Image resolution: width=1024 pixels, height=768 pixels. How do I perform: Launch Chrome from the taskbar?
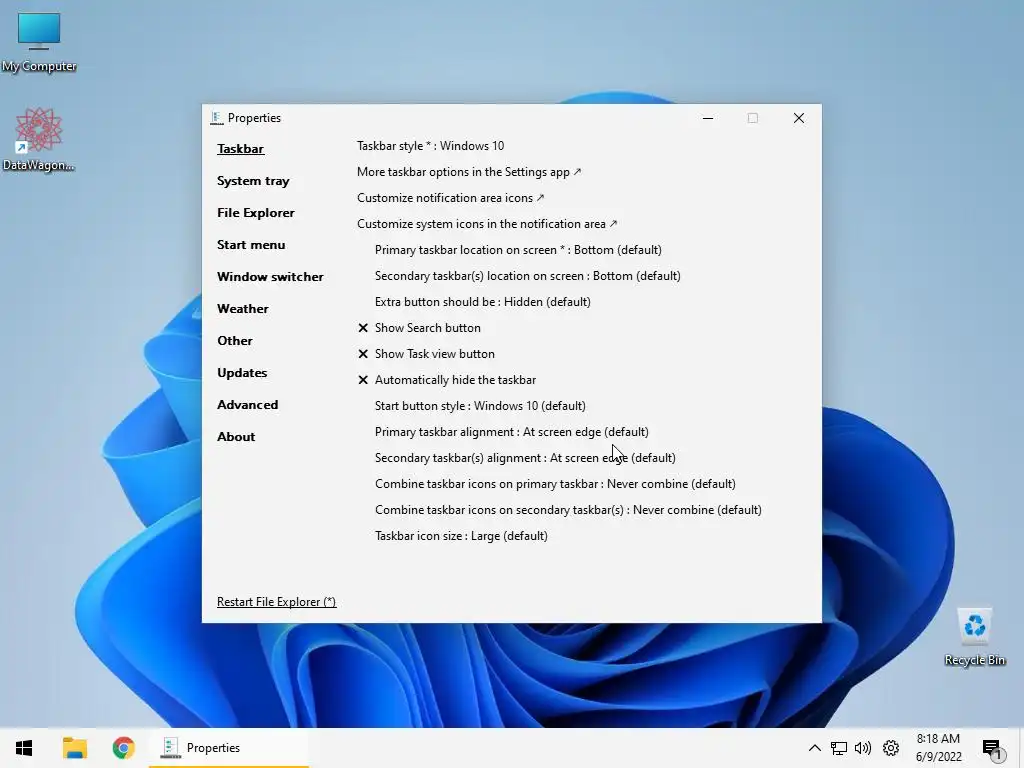point(123,748)
